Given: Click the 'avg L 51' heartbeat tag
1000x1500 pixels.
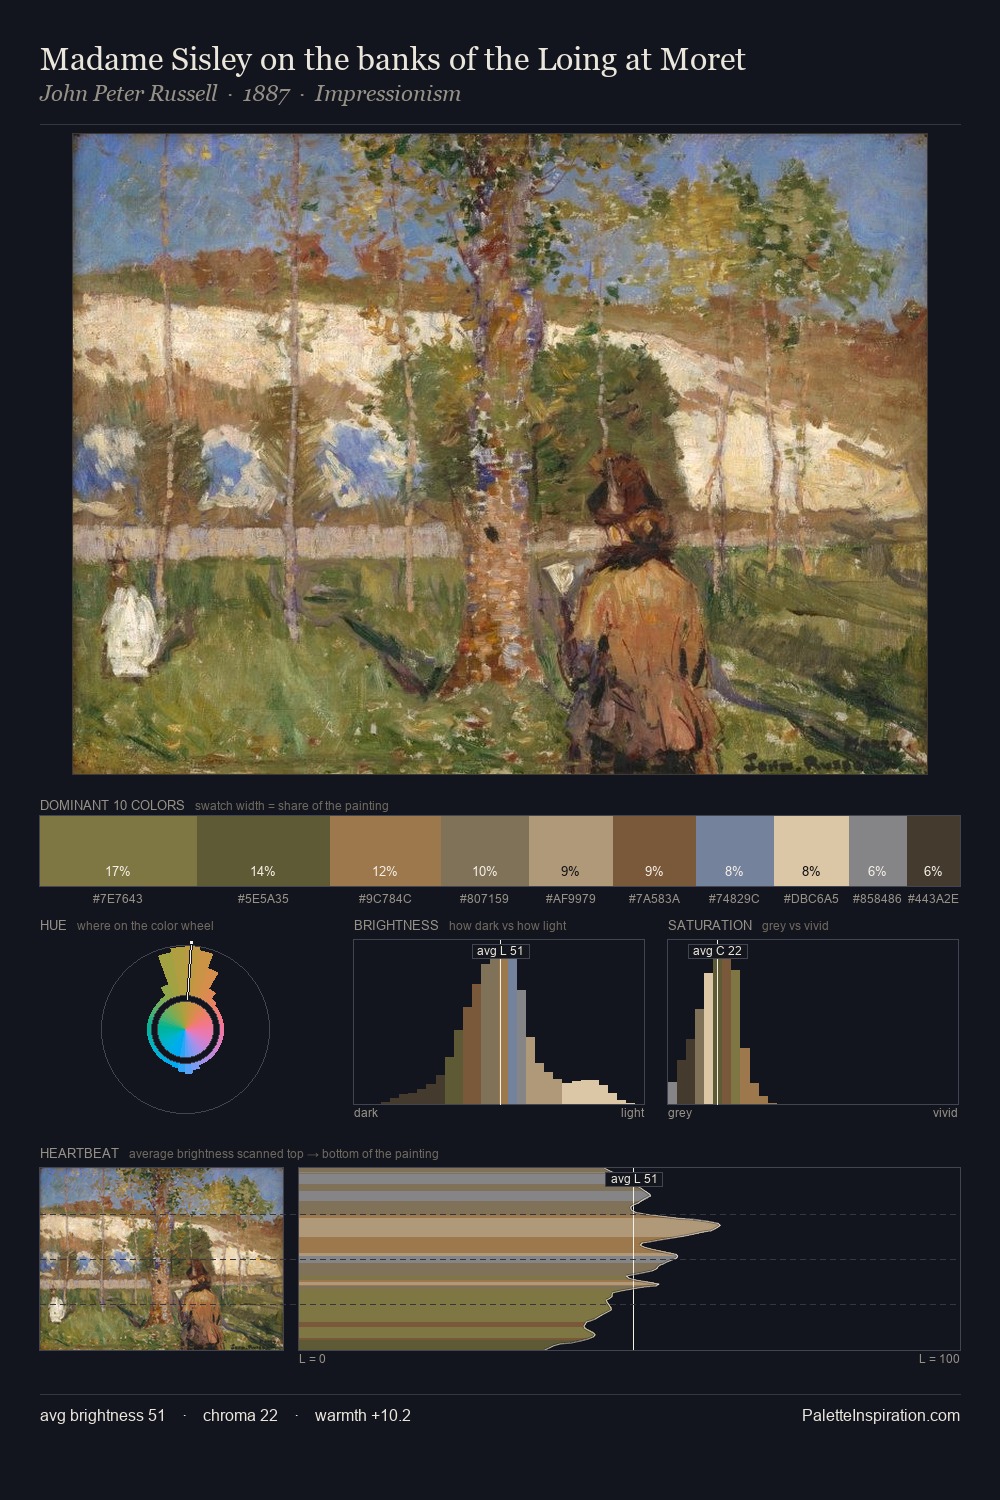Looking at the screenshot, I should [634, 1179].
